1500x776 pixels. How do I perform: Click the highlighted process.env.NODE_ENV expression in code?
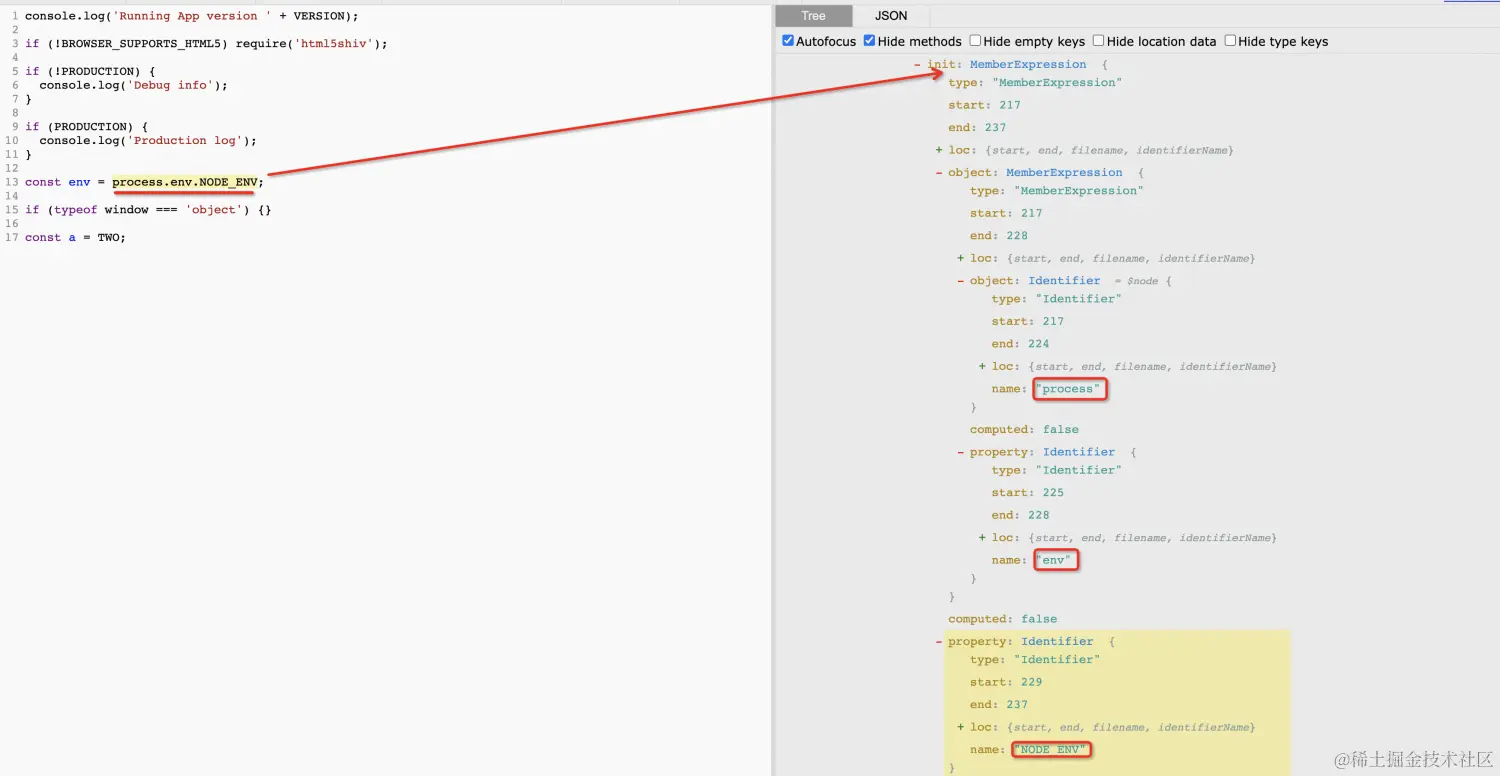click(185, 182)
